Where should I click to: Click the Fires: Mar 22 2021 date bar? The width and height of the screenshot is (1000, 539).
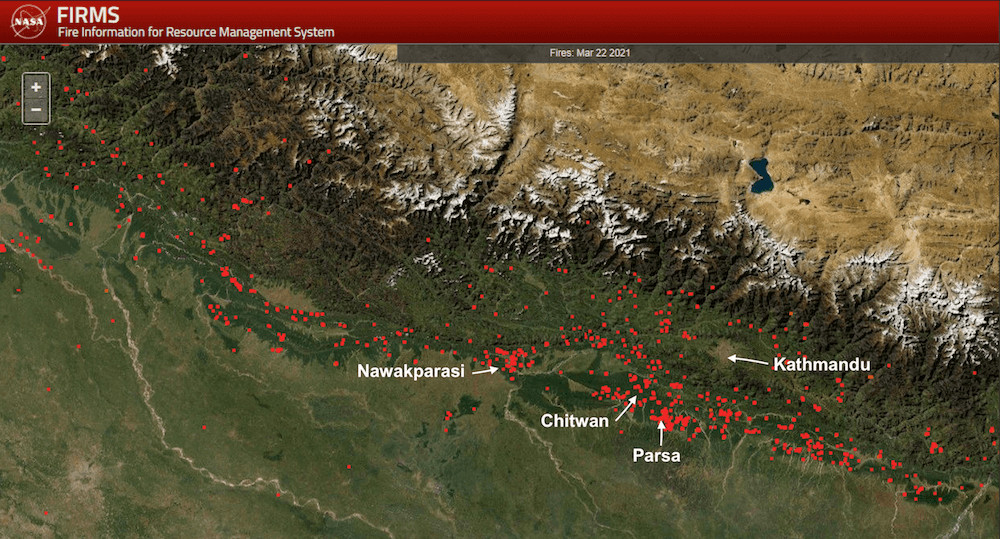[589, 53]
